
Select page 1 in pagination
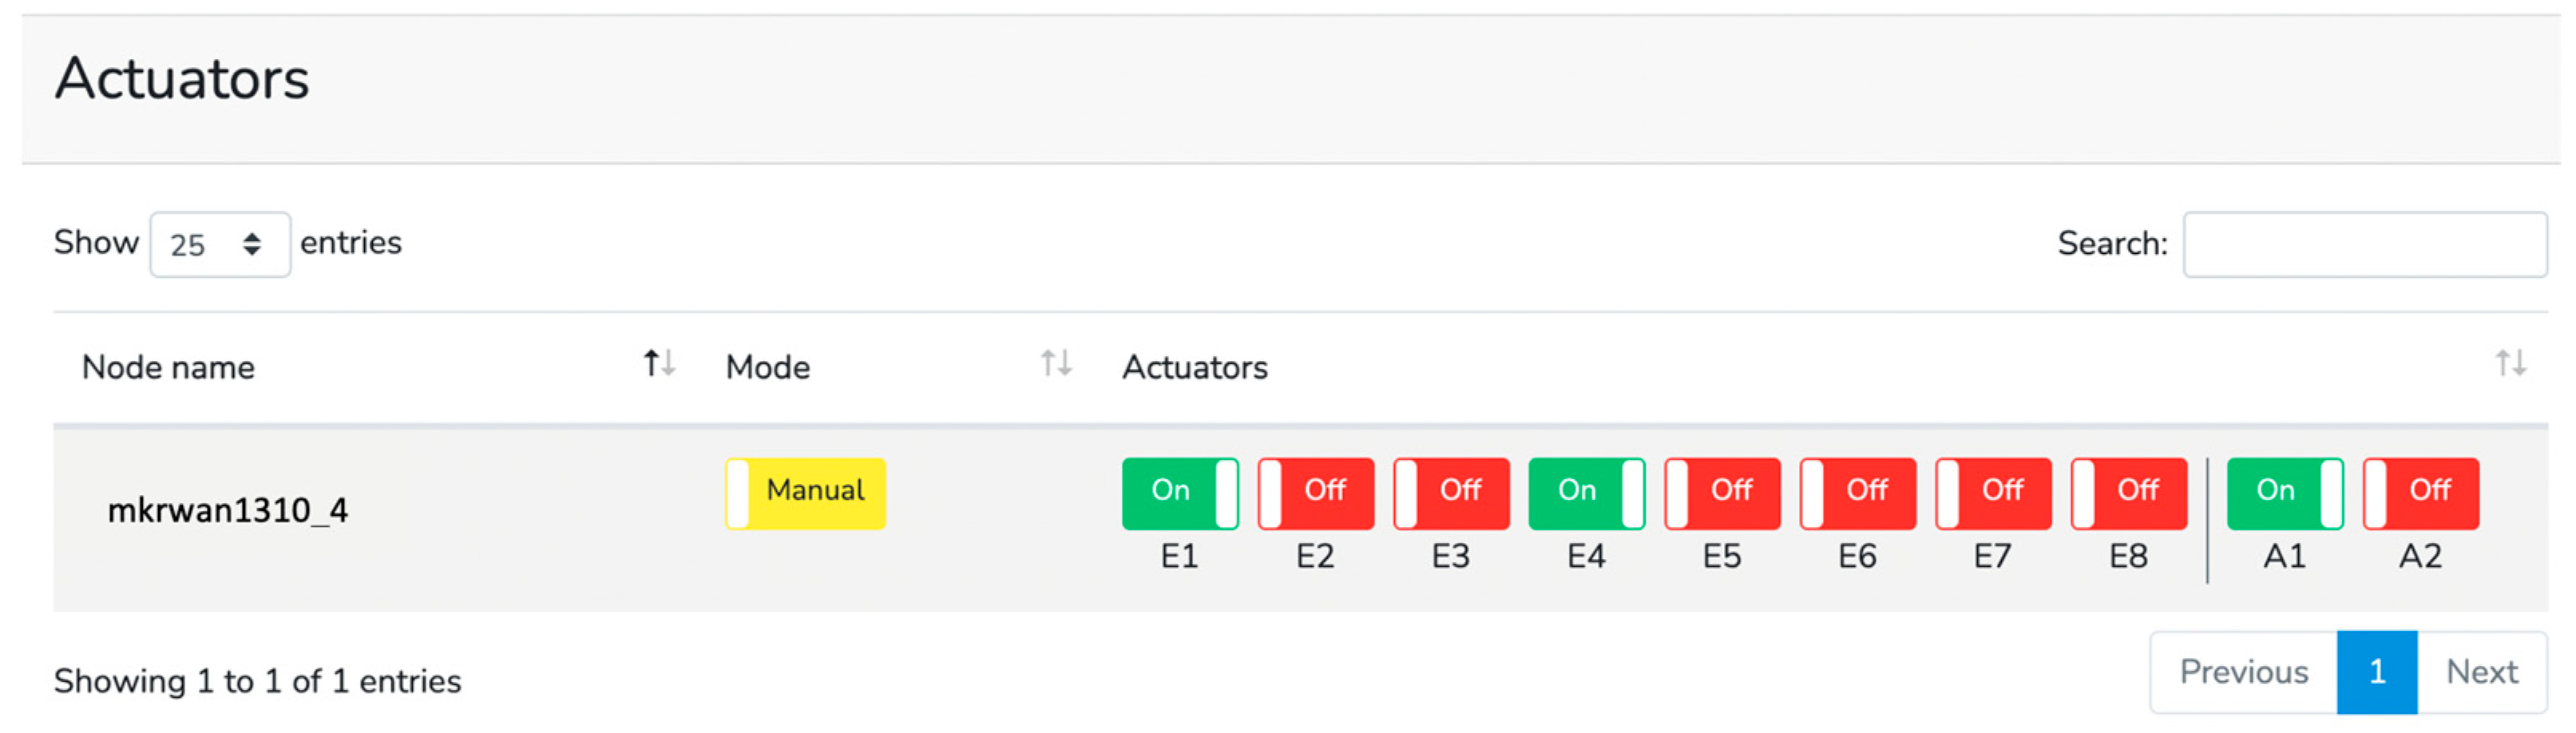tap(2376, 672)
